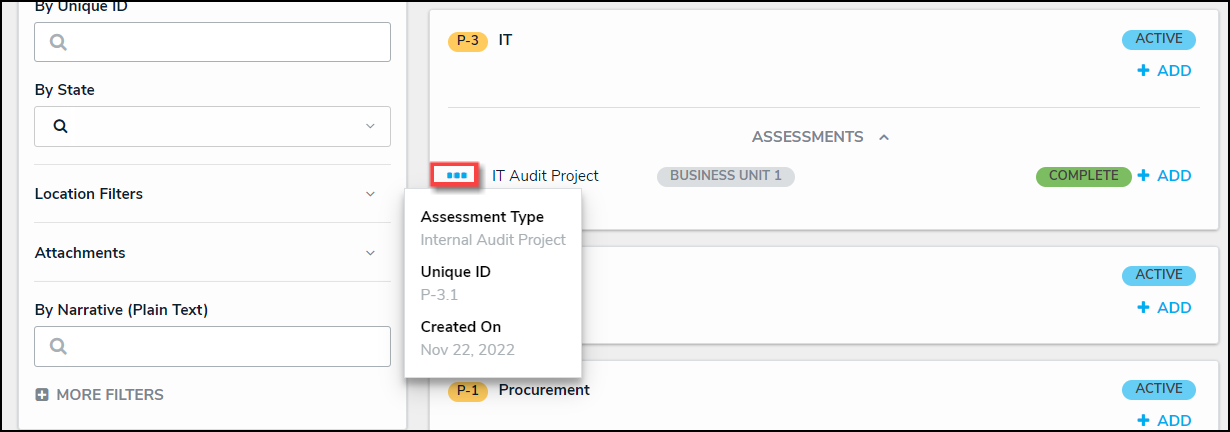The height and width of the screenshot is (432, 1230).
Task: Click ADD in the Procurement card
Action: (x=1165, y=421)
